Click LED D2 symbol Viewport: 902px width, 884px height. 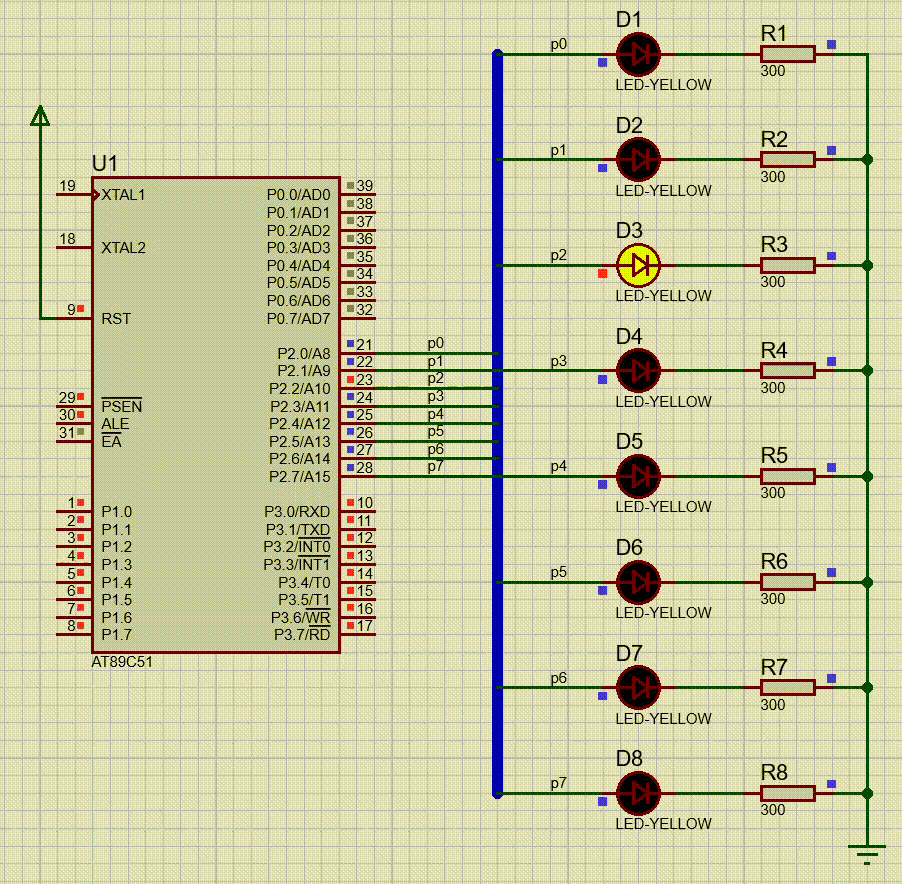pos(638,160)
